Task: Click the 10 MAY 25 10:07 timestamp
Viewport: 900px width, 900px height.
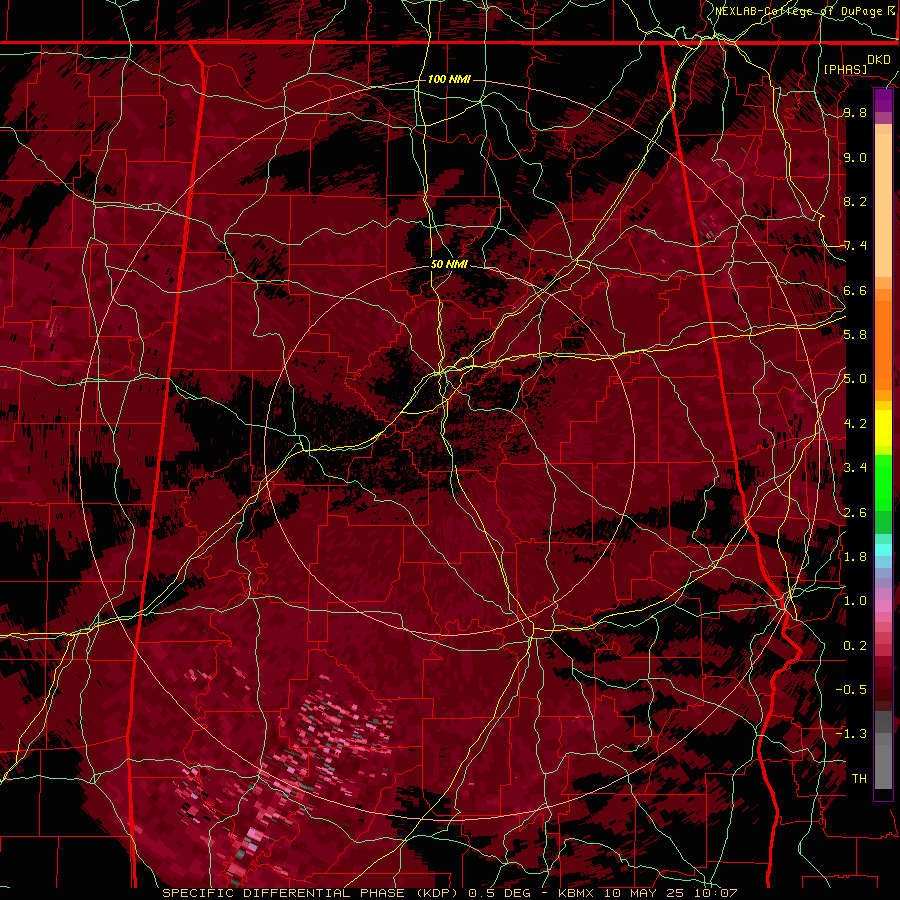Action: pos(670,893)
